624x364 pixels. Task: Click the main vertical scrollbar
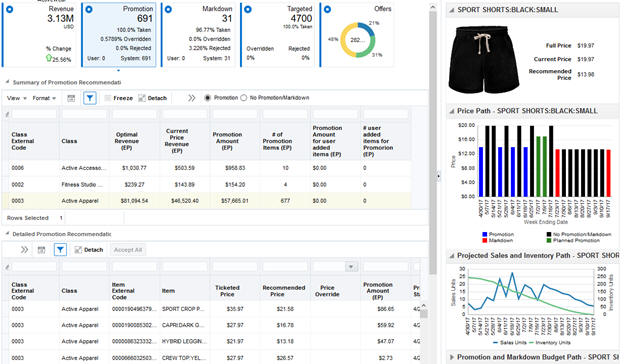[433, 143]
